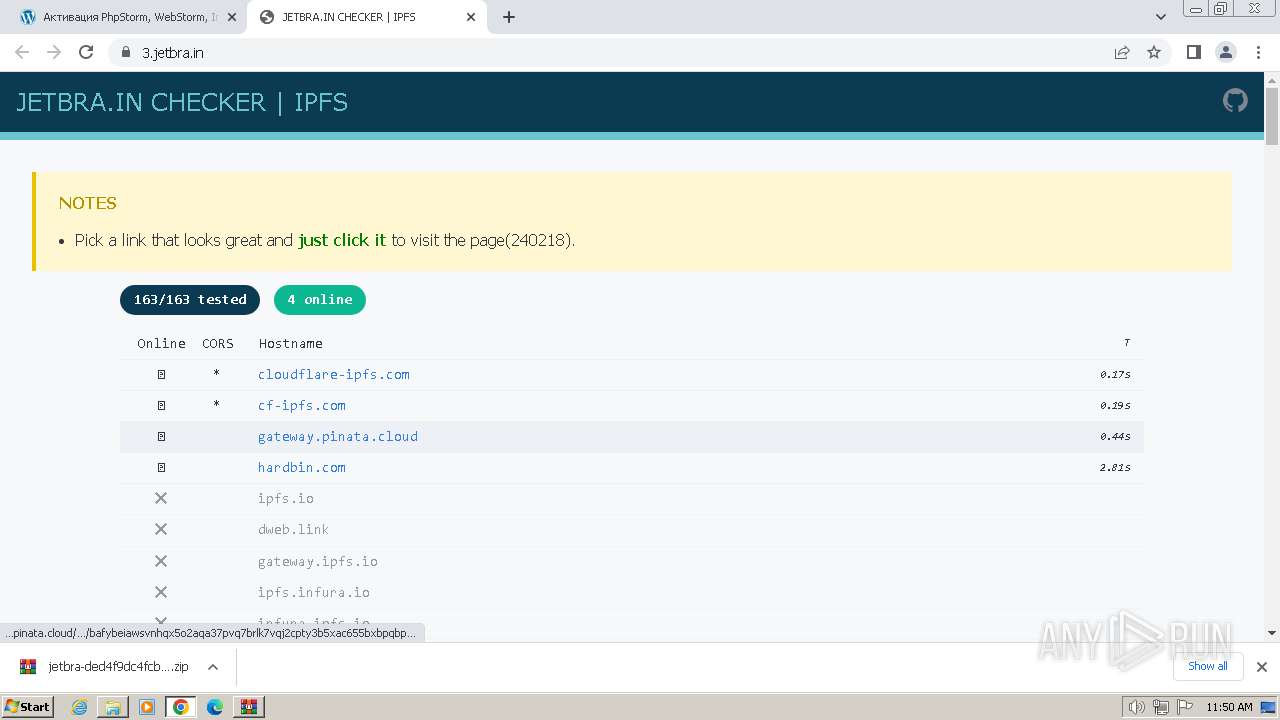Expand the tab search chevron
The width and height of the screenshot is (1280, 720).
point(1161,17)
